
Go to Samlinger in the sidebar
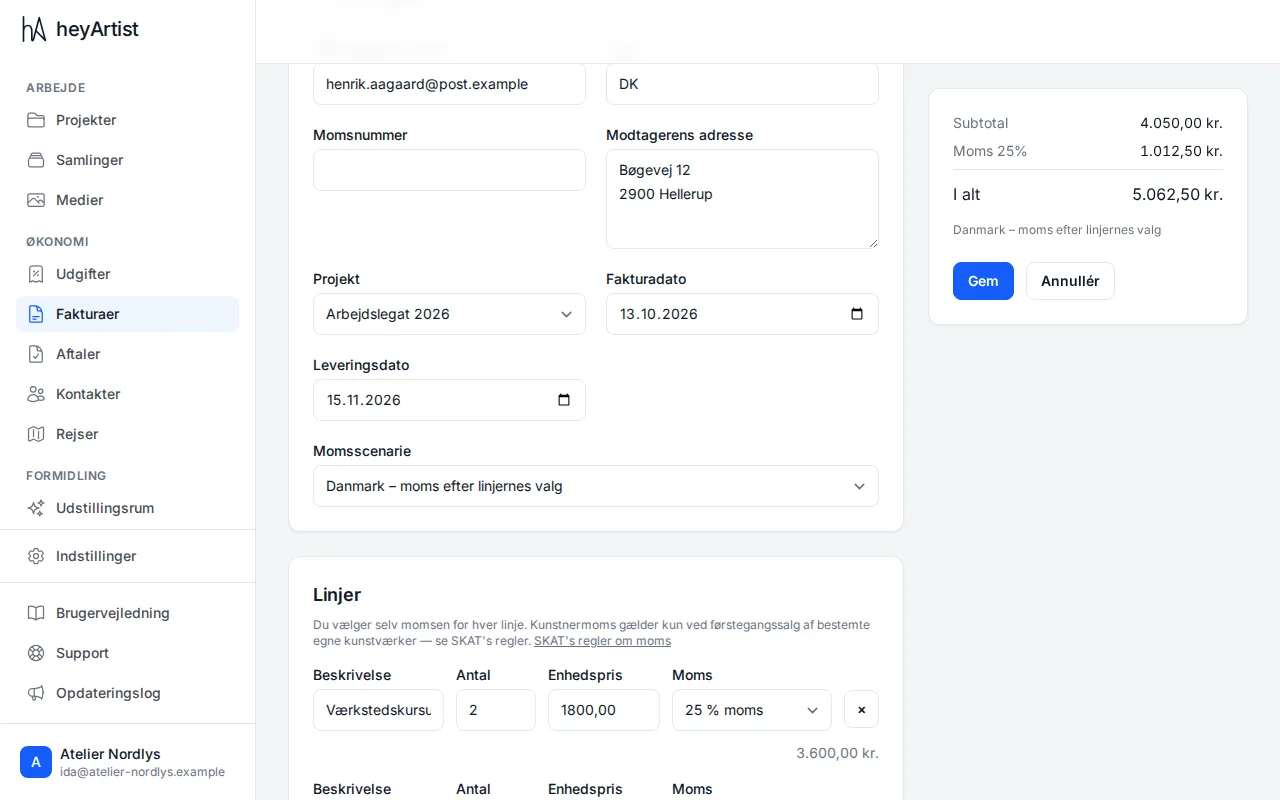pyautogui.click(x=127, y=160)
